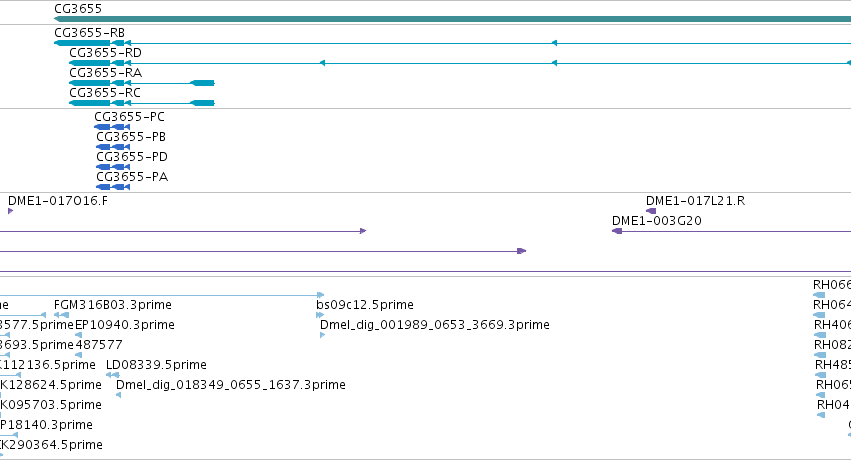Select the 487577 feature label
This screenshot has height=460, width=851.
(x=99, y=345)
